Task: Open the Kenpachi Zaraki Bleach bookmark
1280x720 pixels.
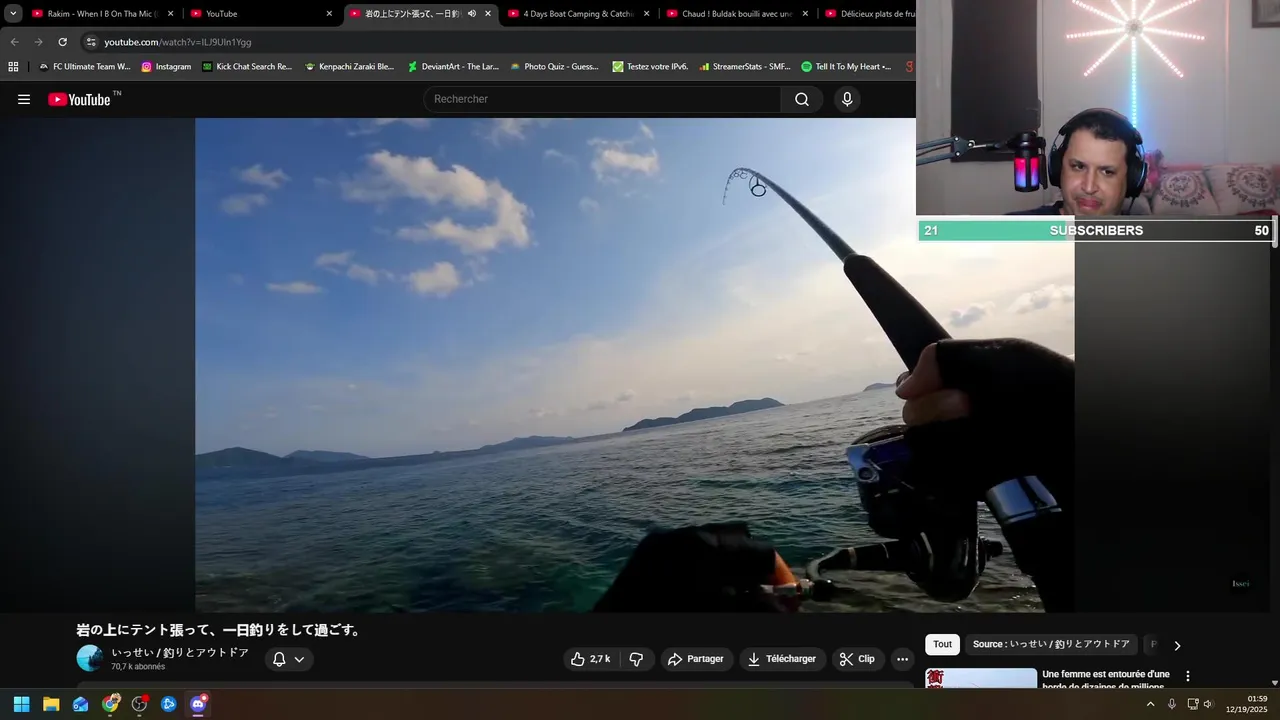Action: [350, 67]
